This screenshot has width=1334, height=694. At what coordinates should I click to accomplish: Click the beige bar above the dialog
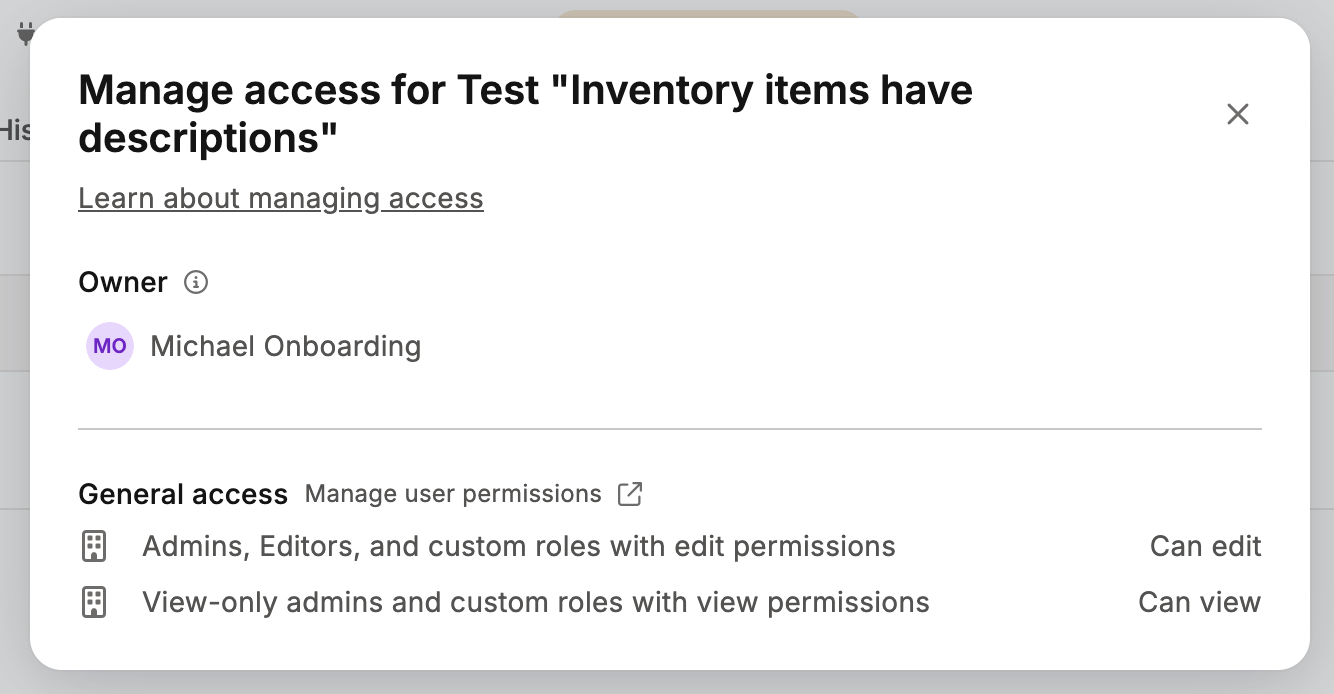(707, 14)
